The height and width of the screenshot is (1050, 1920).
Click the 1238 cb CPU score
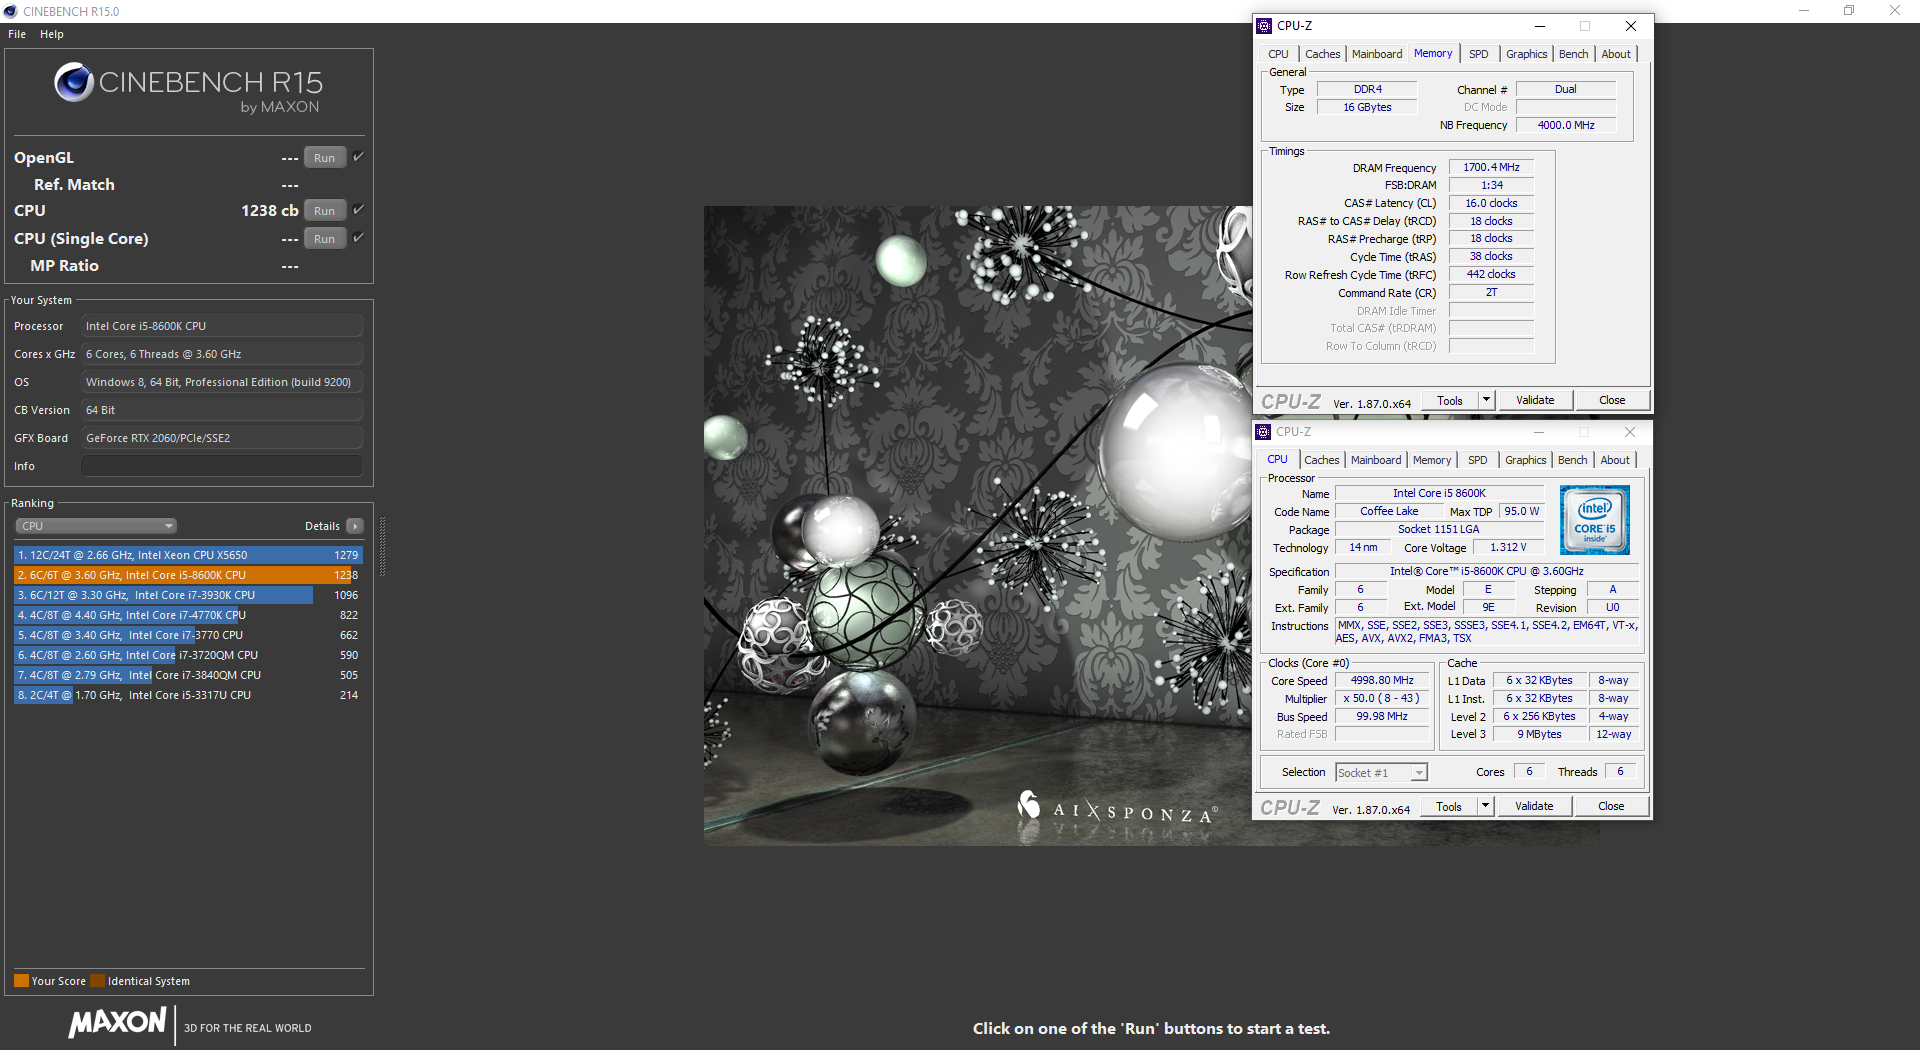269,211
